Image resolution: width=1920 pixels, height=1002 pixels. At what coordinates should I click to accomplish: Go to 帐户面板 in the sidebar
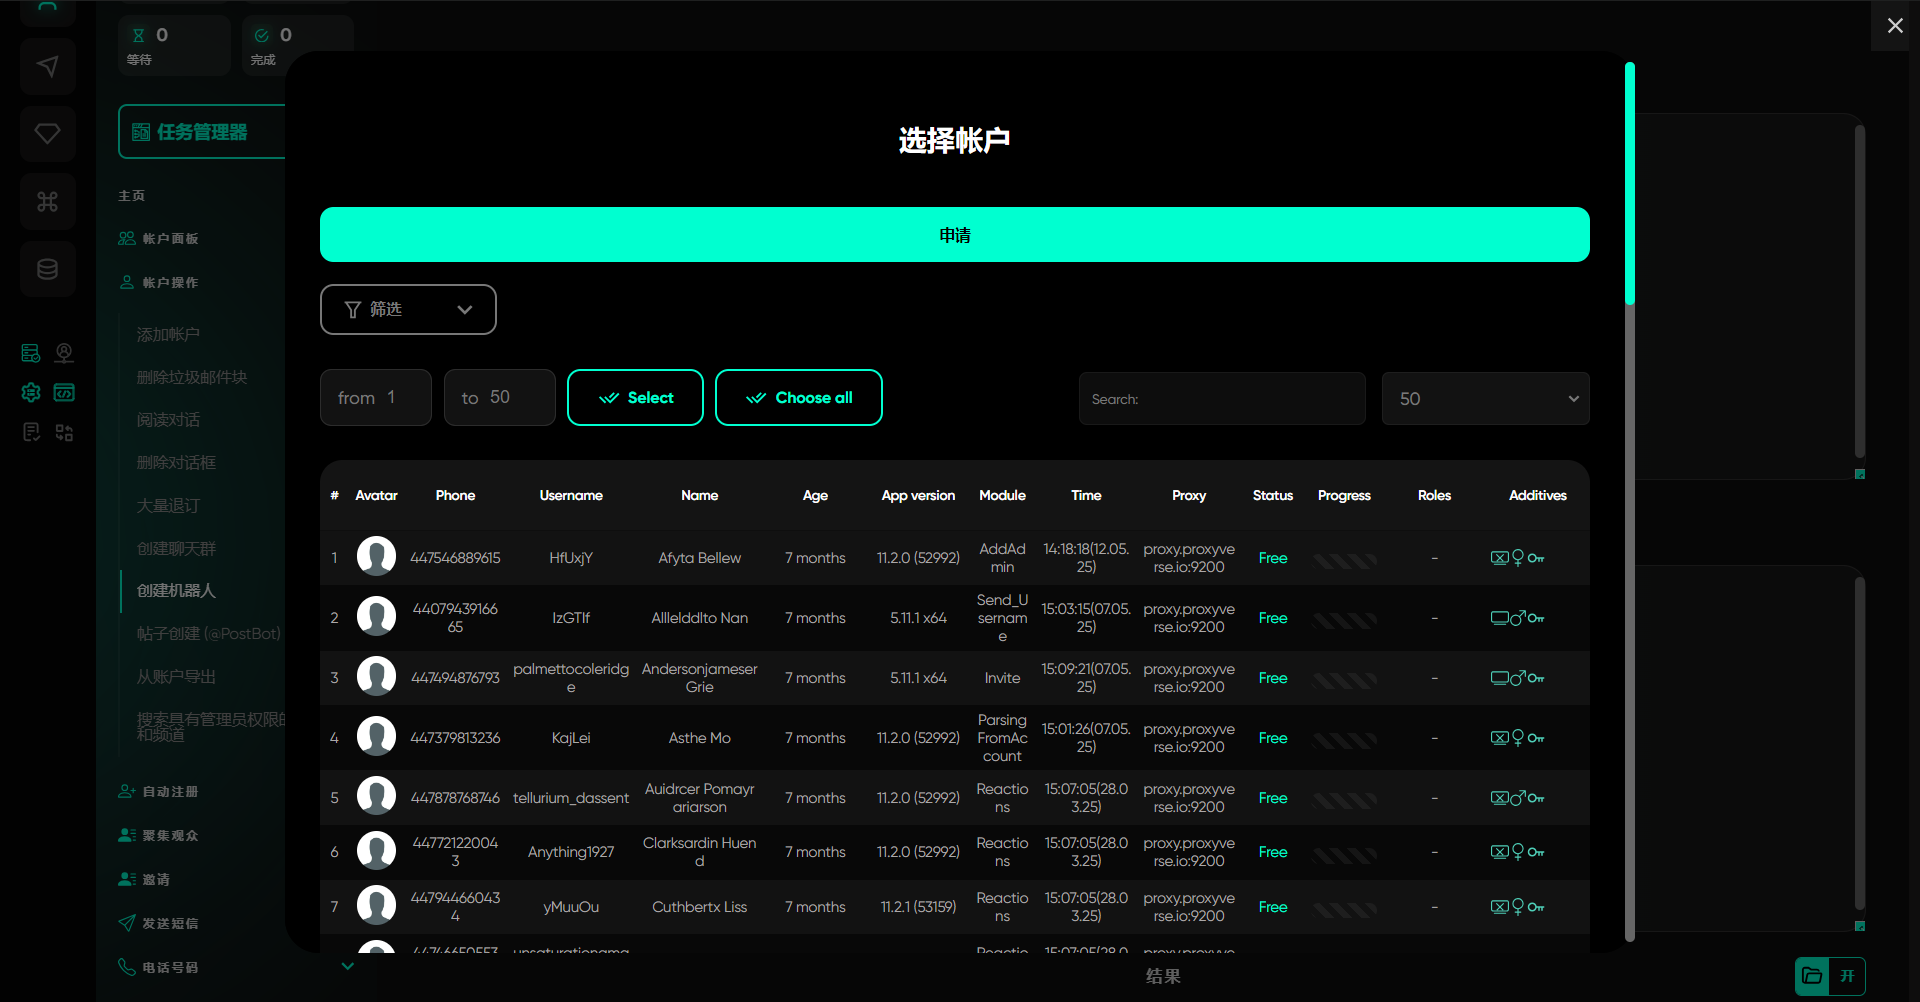[x=170, y=239]
